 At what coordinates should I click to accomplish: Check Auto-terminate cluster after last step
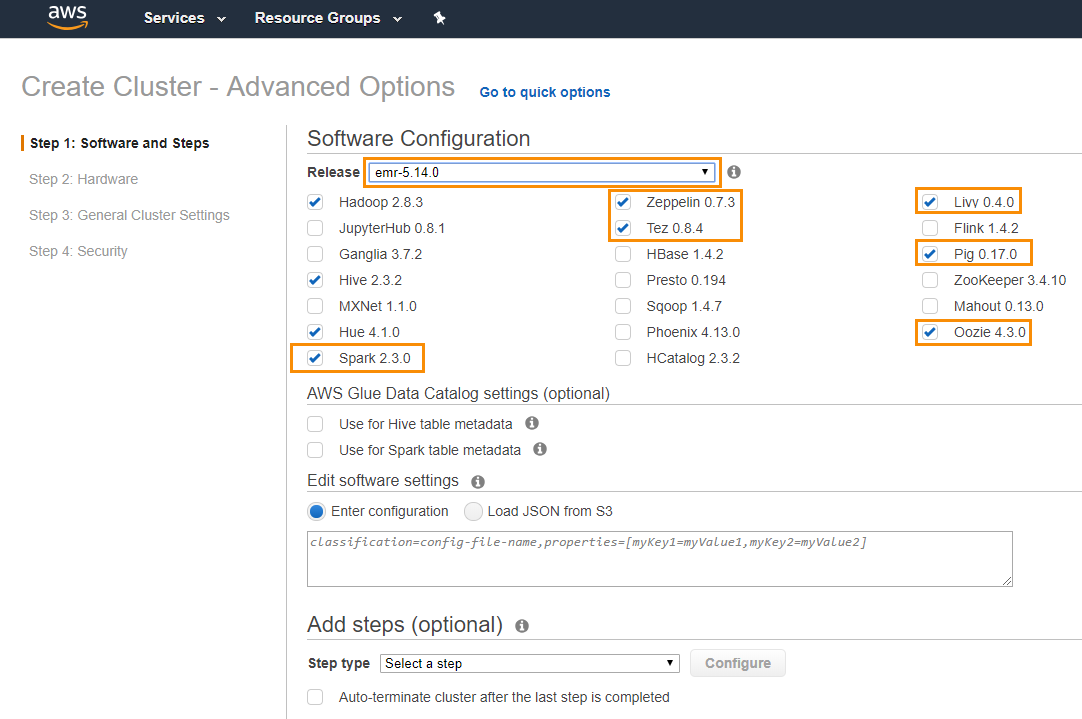tap(315, 697)
